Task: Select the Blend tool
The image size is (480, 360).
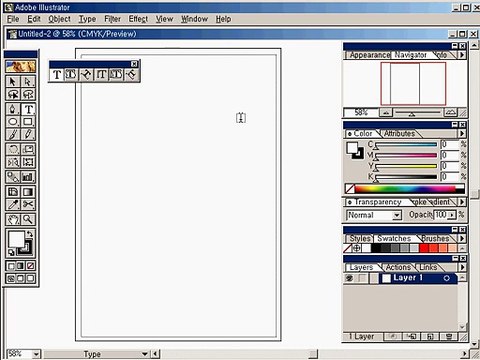Action: (x=13, y=177)
